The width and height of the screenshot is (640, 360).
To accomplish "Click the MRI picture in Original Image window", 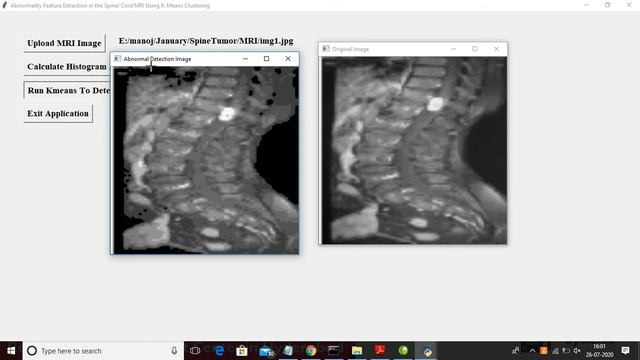I will pos(414,150).
